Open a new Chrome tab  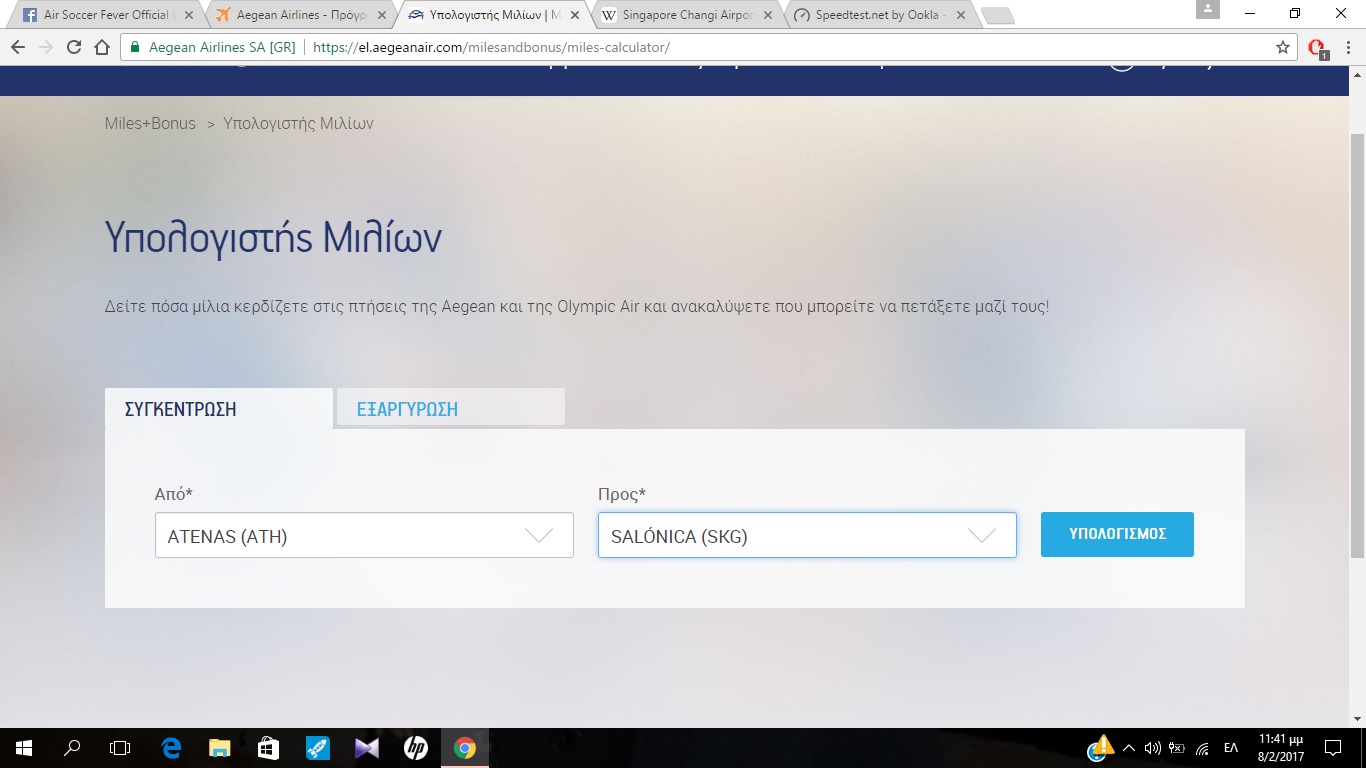click(x=998, y=16)
